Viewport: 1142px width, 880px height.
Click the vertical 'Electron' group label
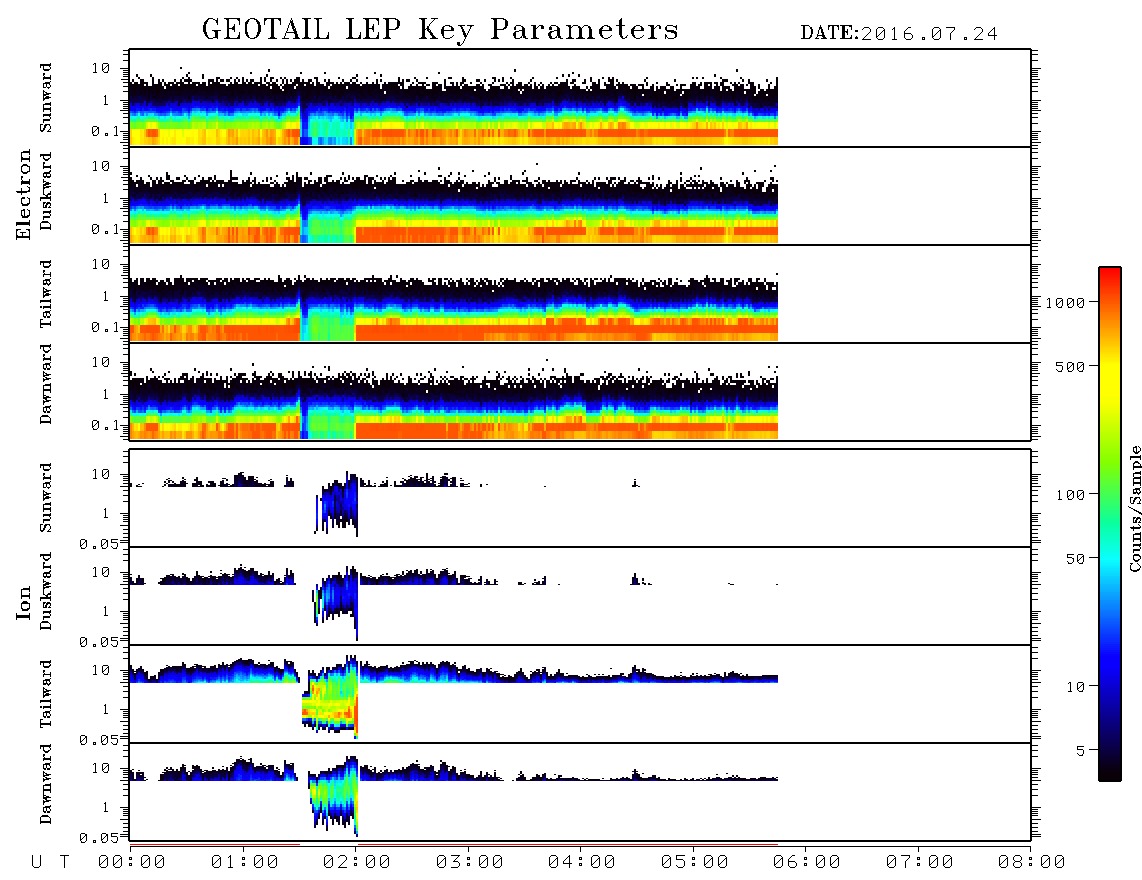[x=24, y=195]
